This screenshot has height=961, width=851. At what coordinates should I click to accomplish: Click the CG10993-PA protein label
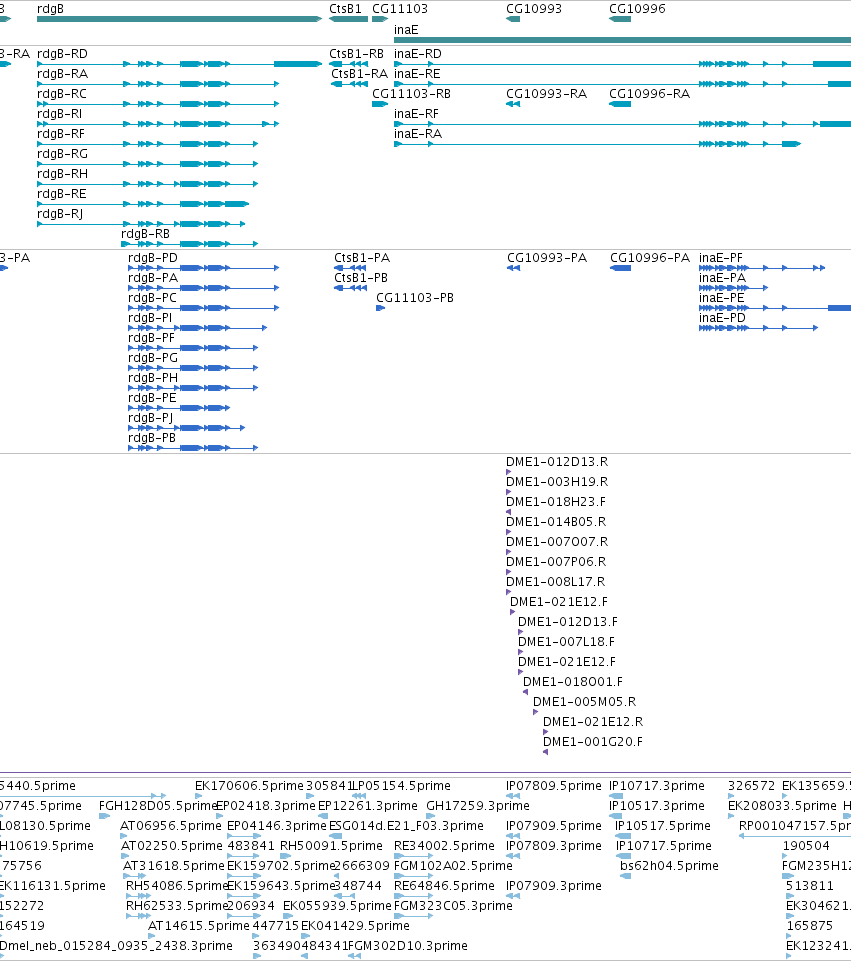coord(547,258)
